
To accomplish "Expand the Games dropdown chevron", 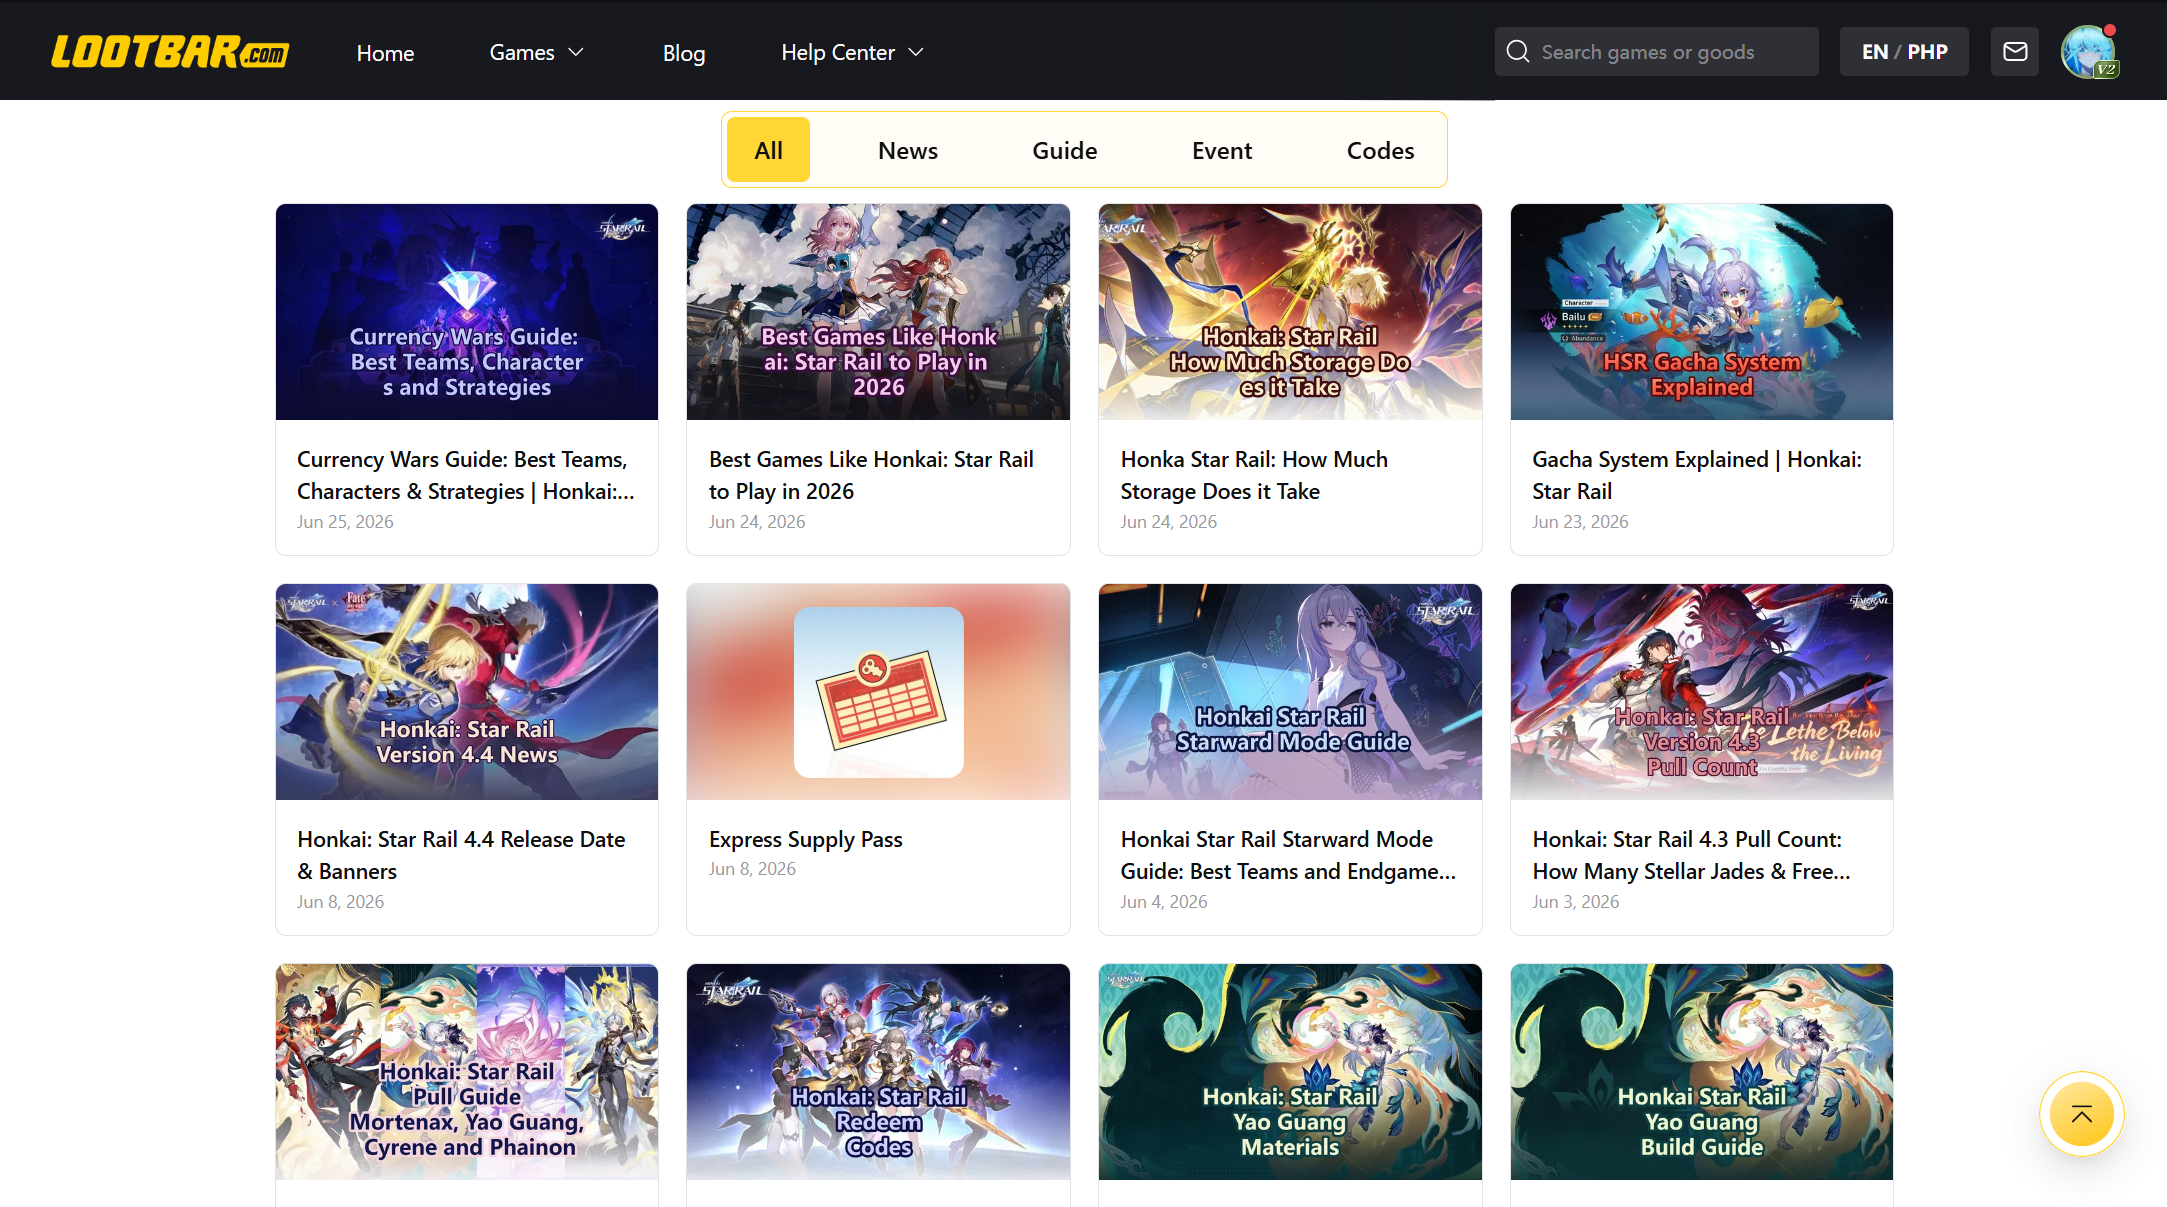I will (x=576, y=52).
